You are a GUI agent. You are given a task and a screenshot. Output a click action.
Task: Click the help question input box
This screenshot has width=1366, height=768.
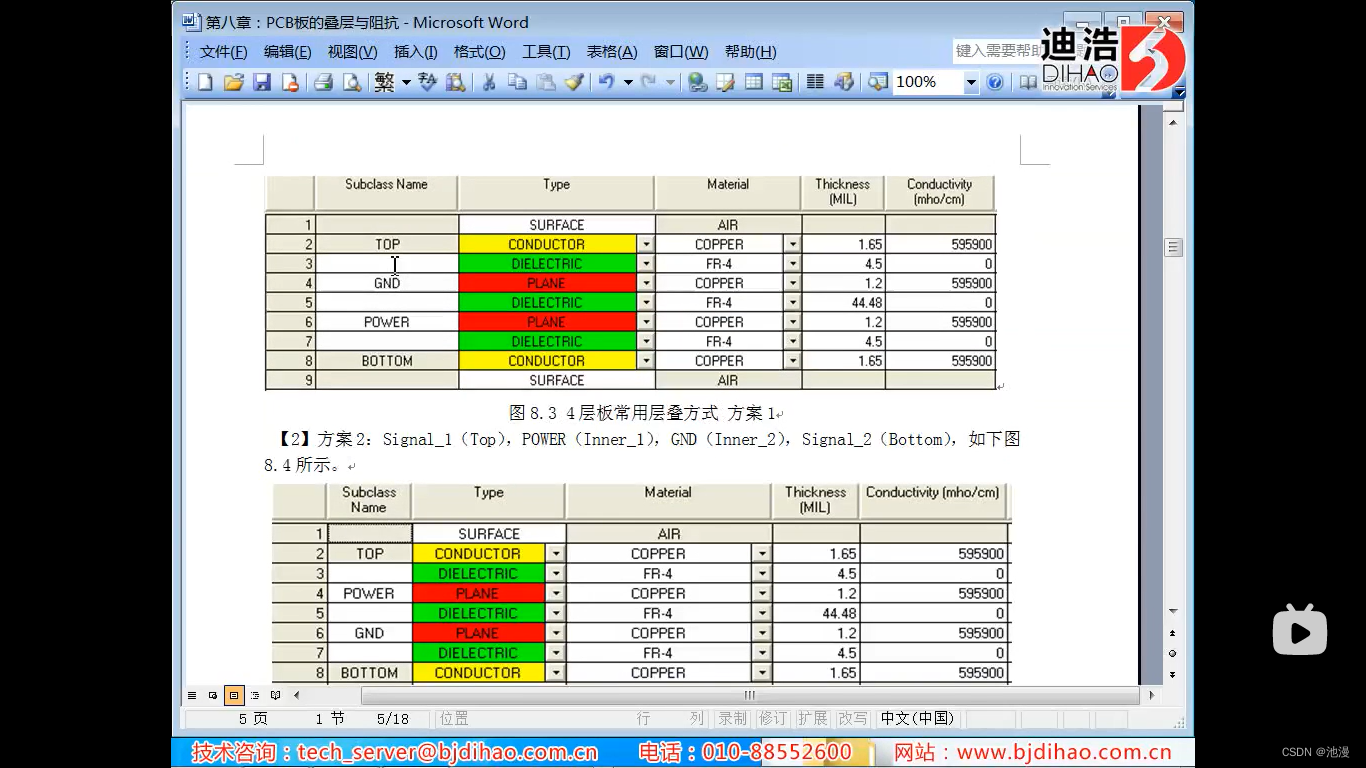pos(998,50)
